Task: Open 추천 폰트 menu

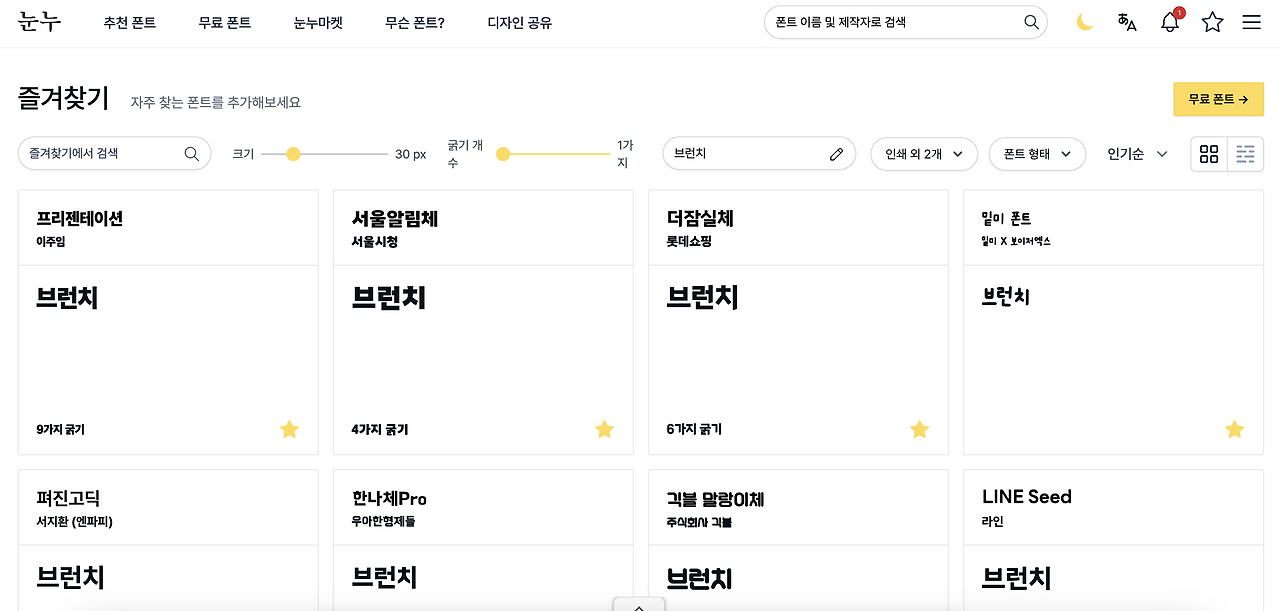Action: pyautogui.click(x=130, y=22)
